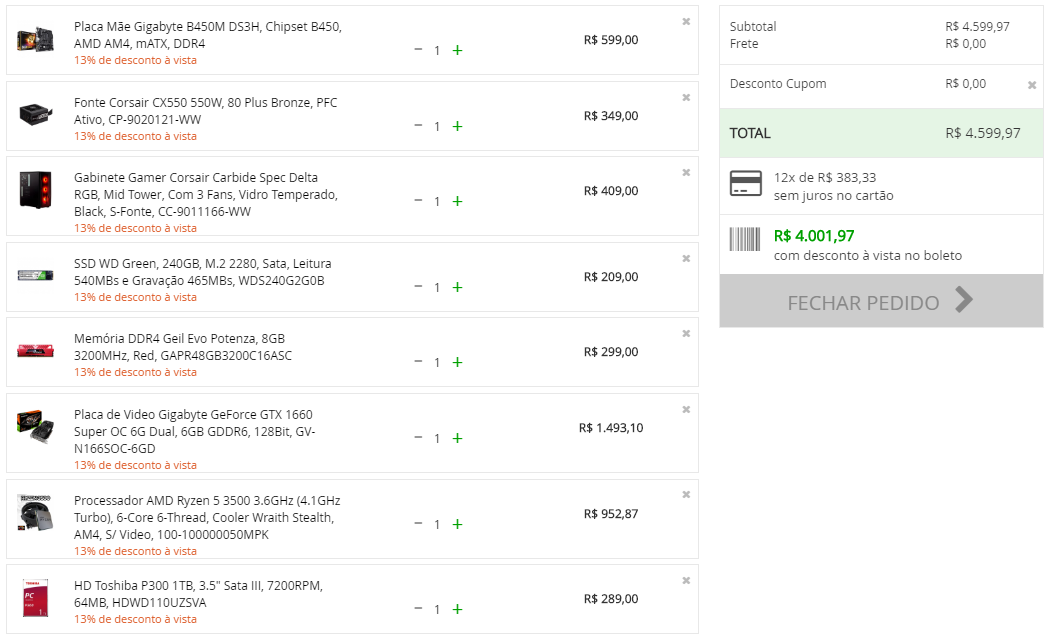Open Memória DDR4 Geil Evo Potenza link

(x=183, y=347)
